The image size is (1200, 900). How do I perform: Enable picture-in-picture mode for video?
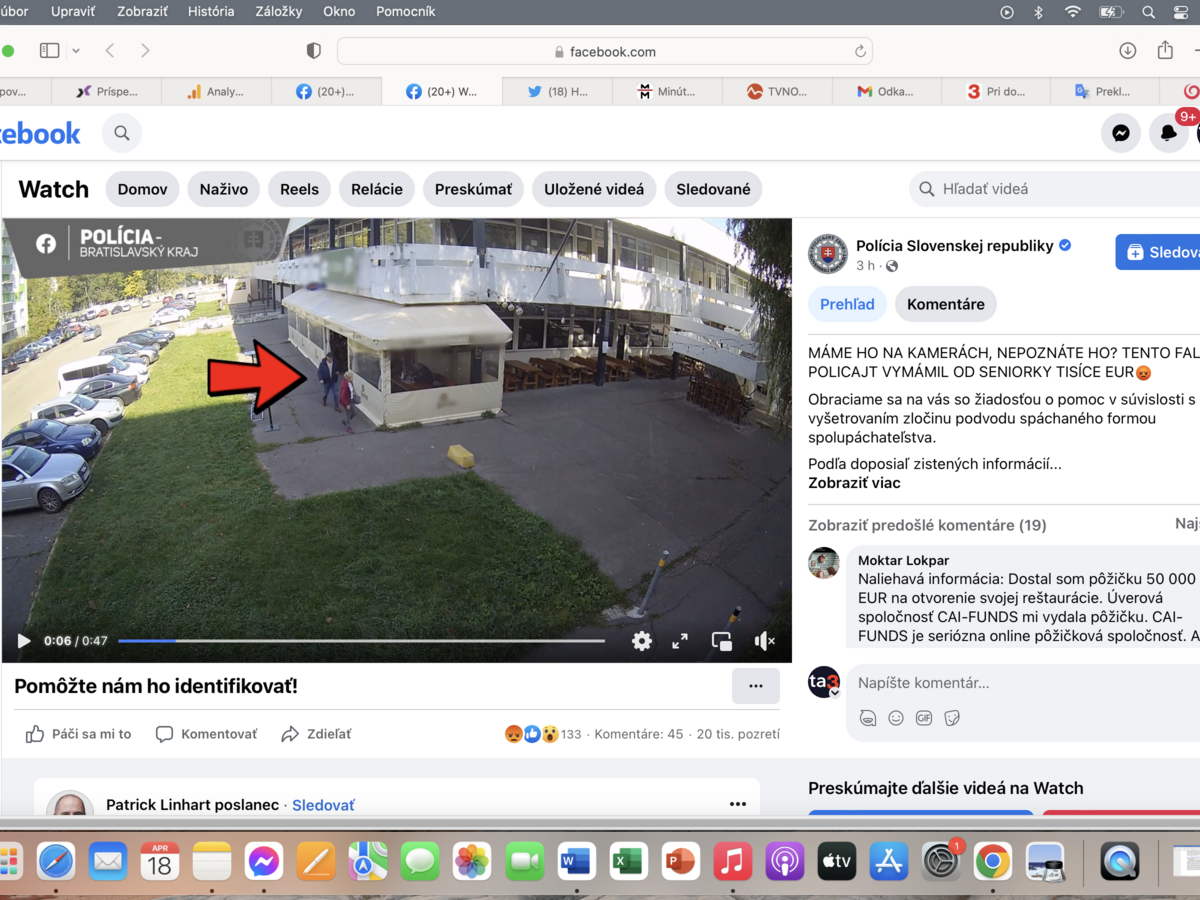click(721, 641)
